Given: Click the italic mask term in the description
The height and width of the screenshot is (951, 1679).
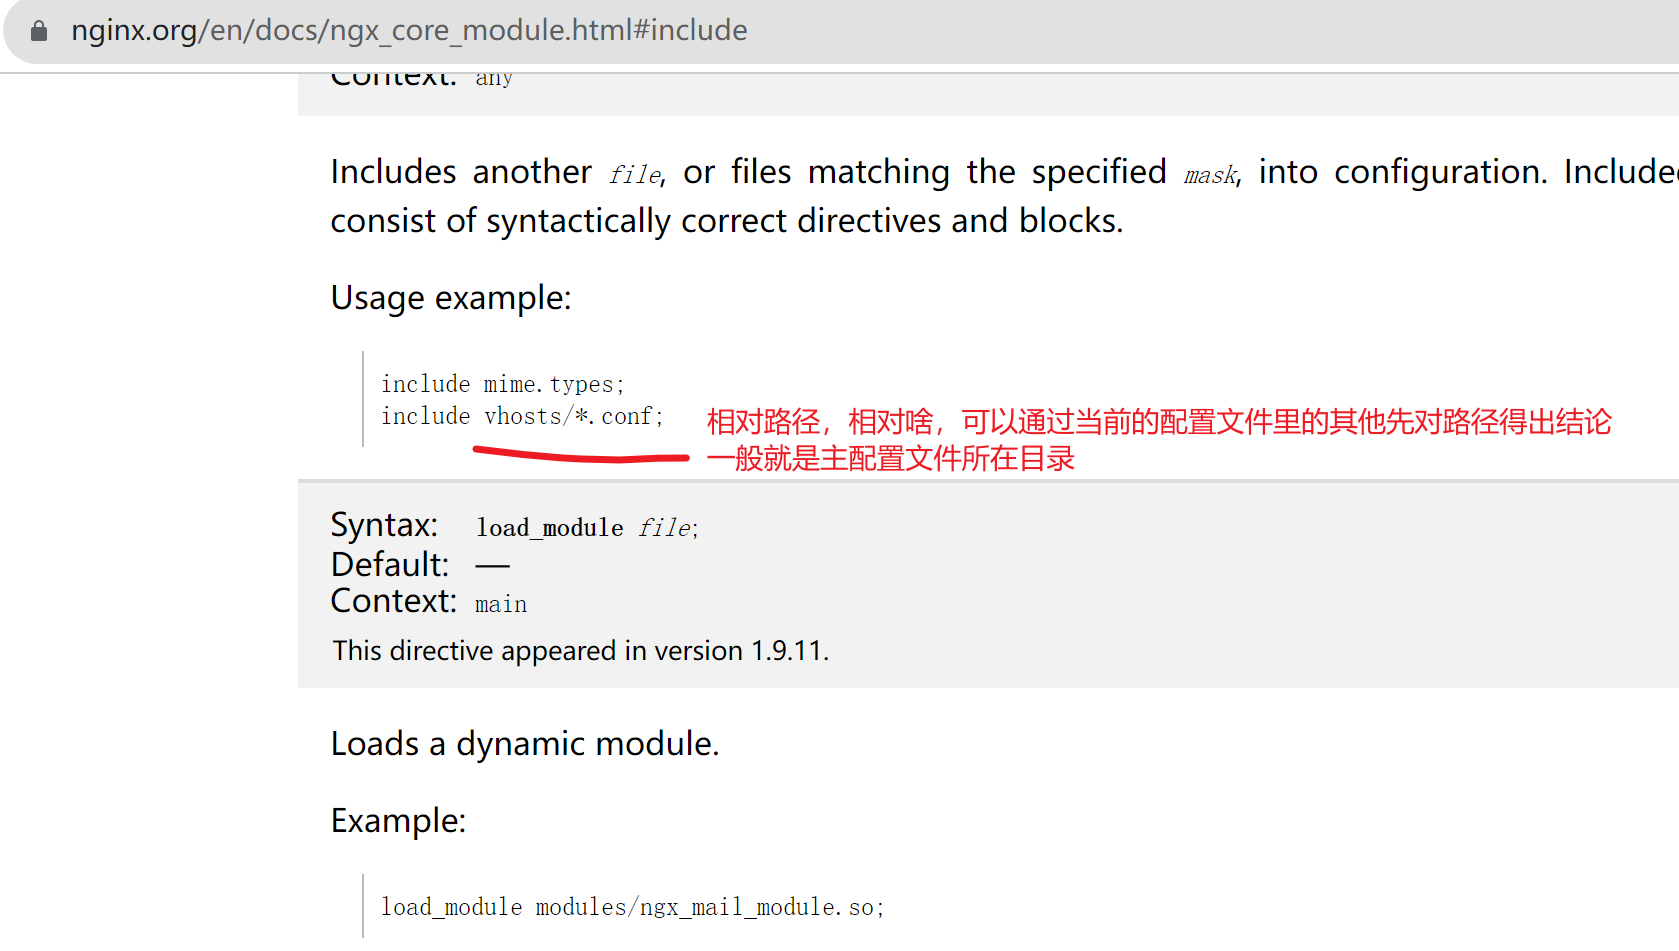Looking at the screenshot, I should pyautogui.click(x=1208, y=173).
